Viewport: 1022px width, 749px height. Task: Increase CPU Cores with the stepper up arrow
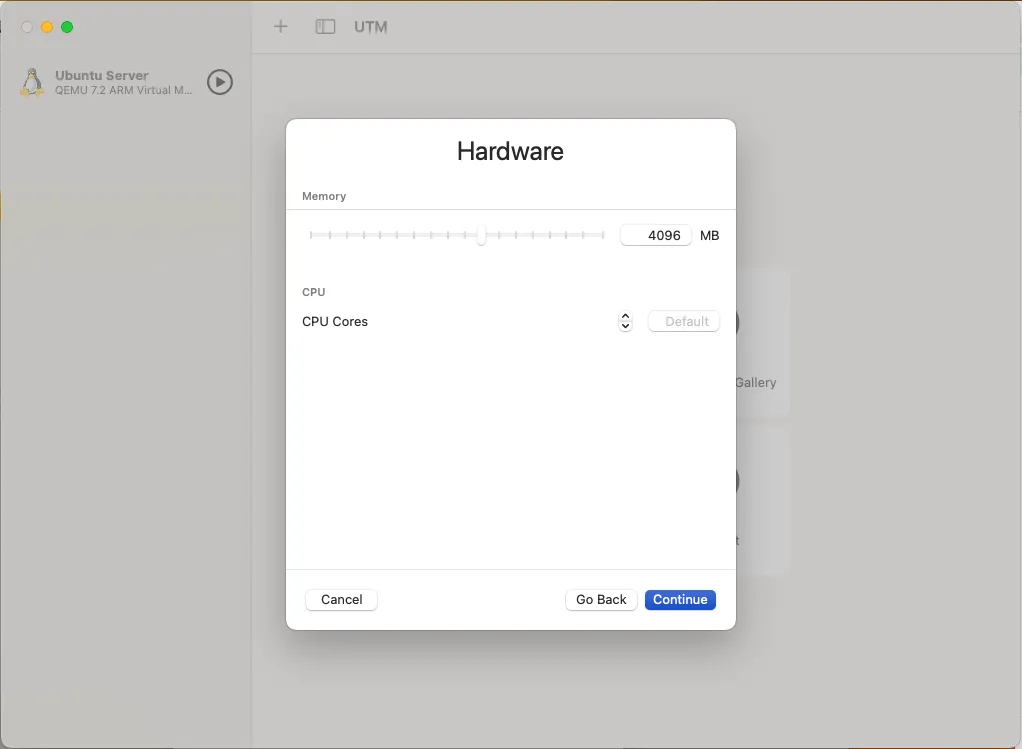pos(625,317)
